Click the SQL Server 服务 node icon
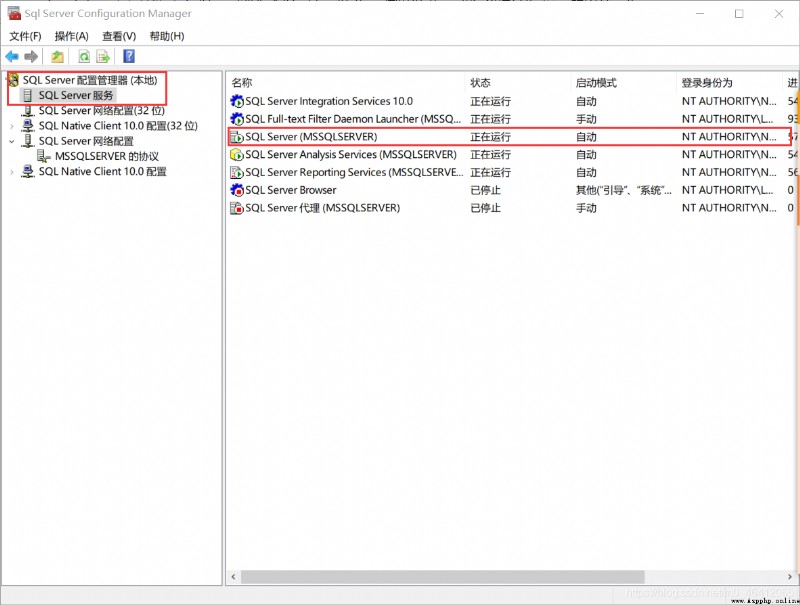The height and width of the screenshot is (605, 800). pyautogui.click(x=28, y=95)
